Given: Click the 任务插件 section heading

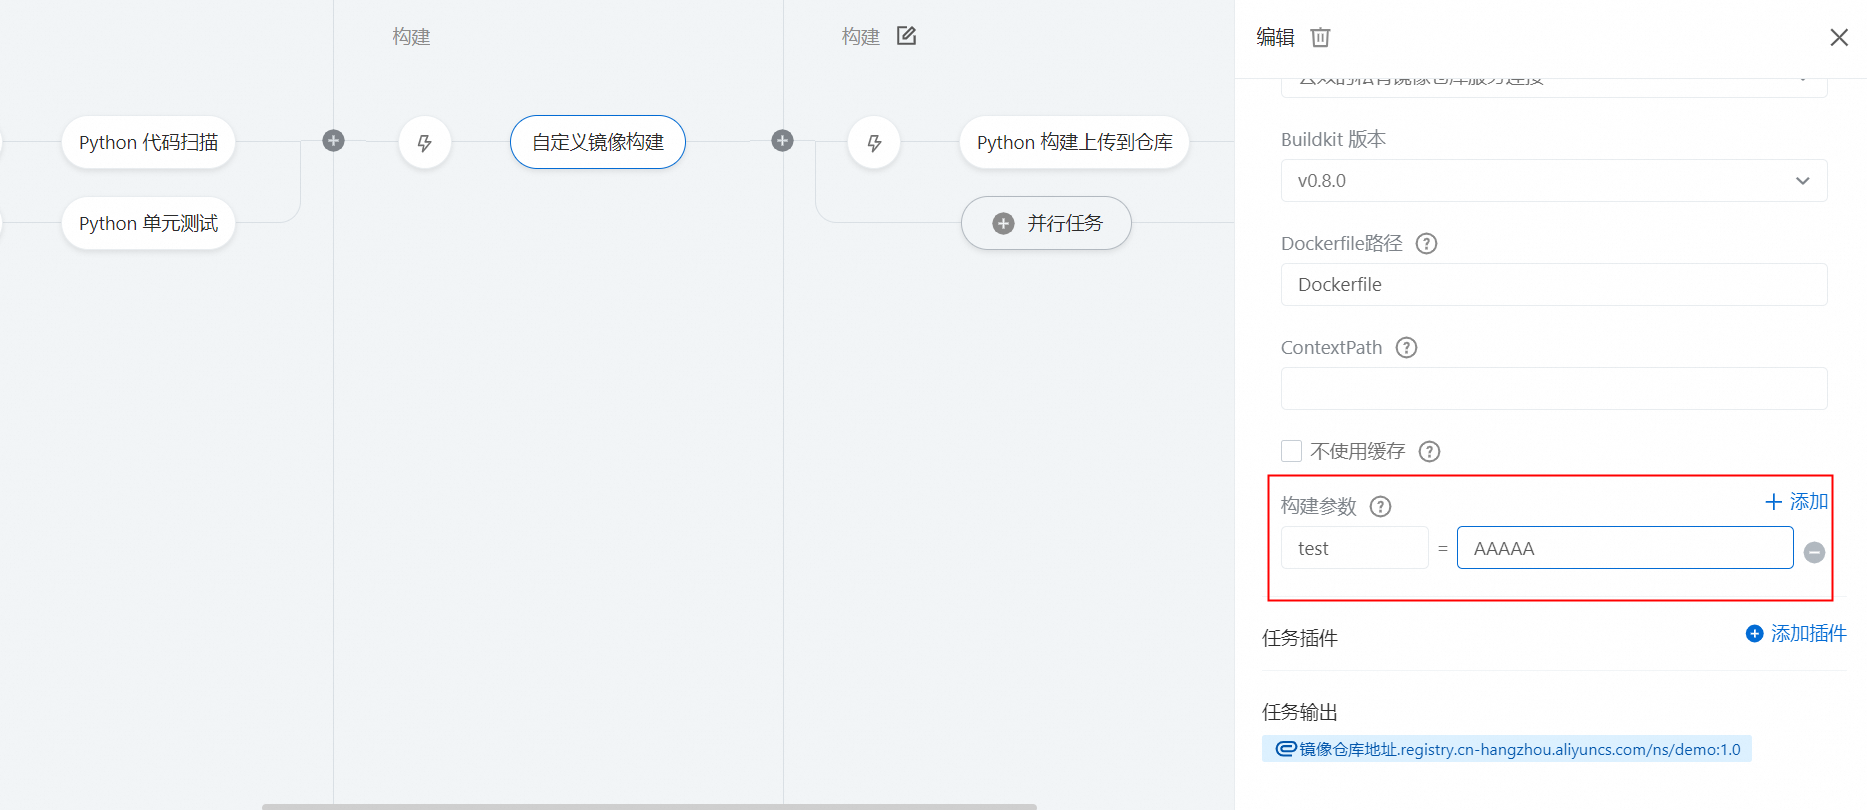Looking at the screenshot, I should point(1300,638).
